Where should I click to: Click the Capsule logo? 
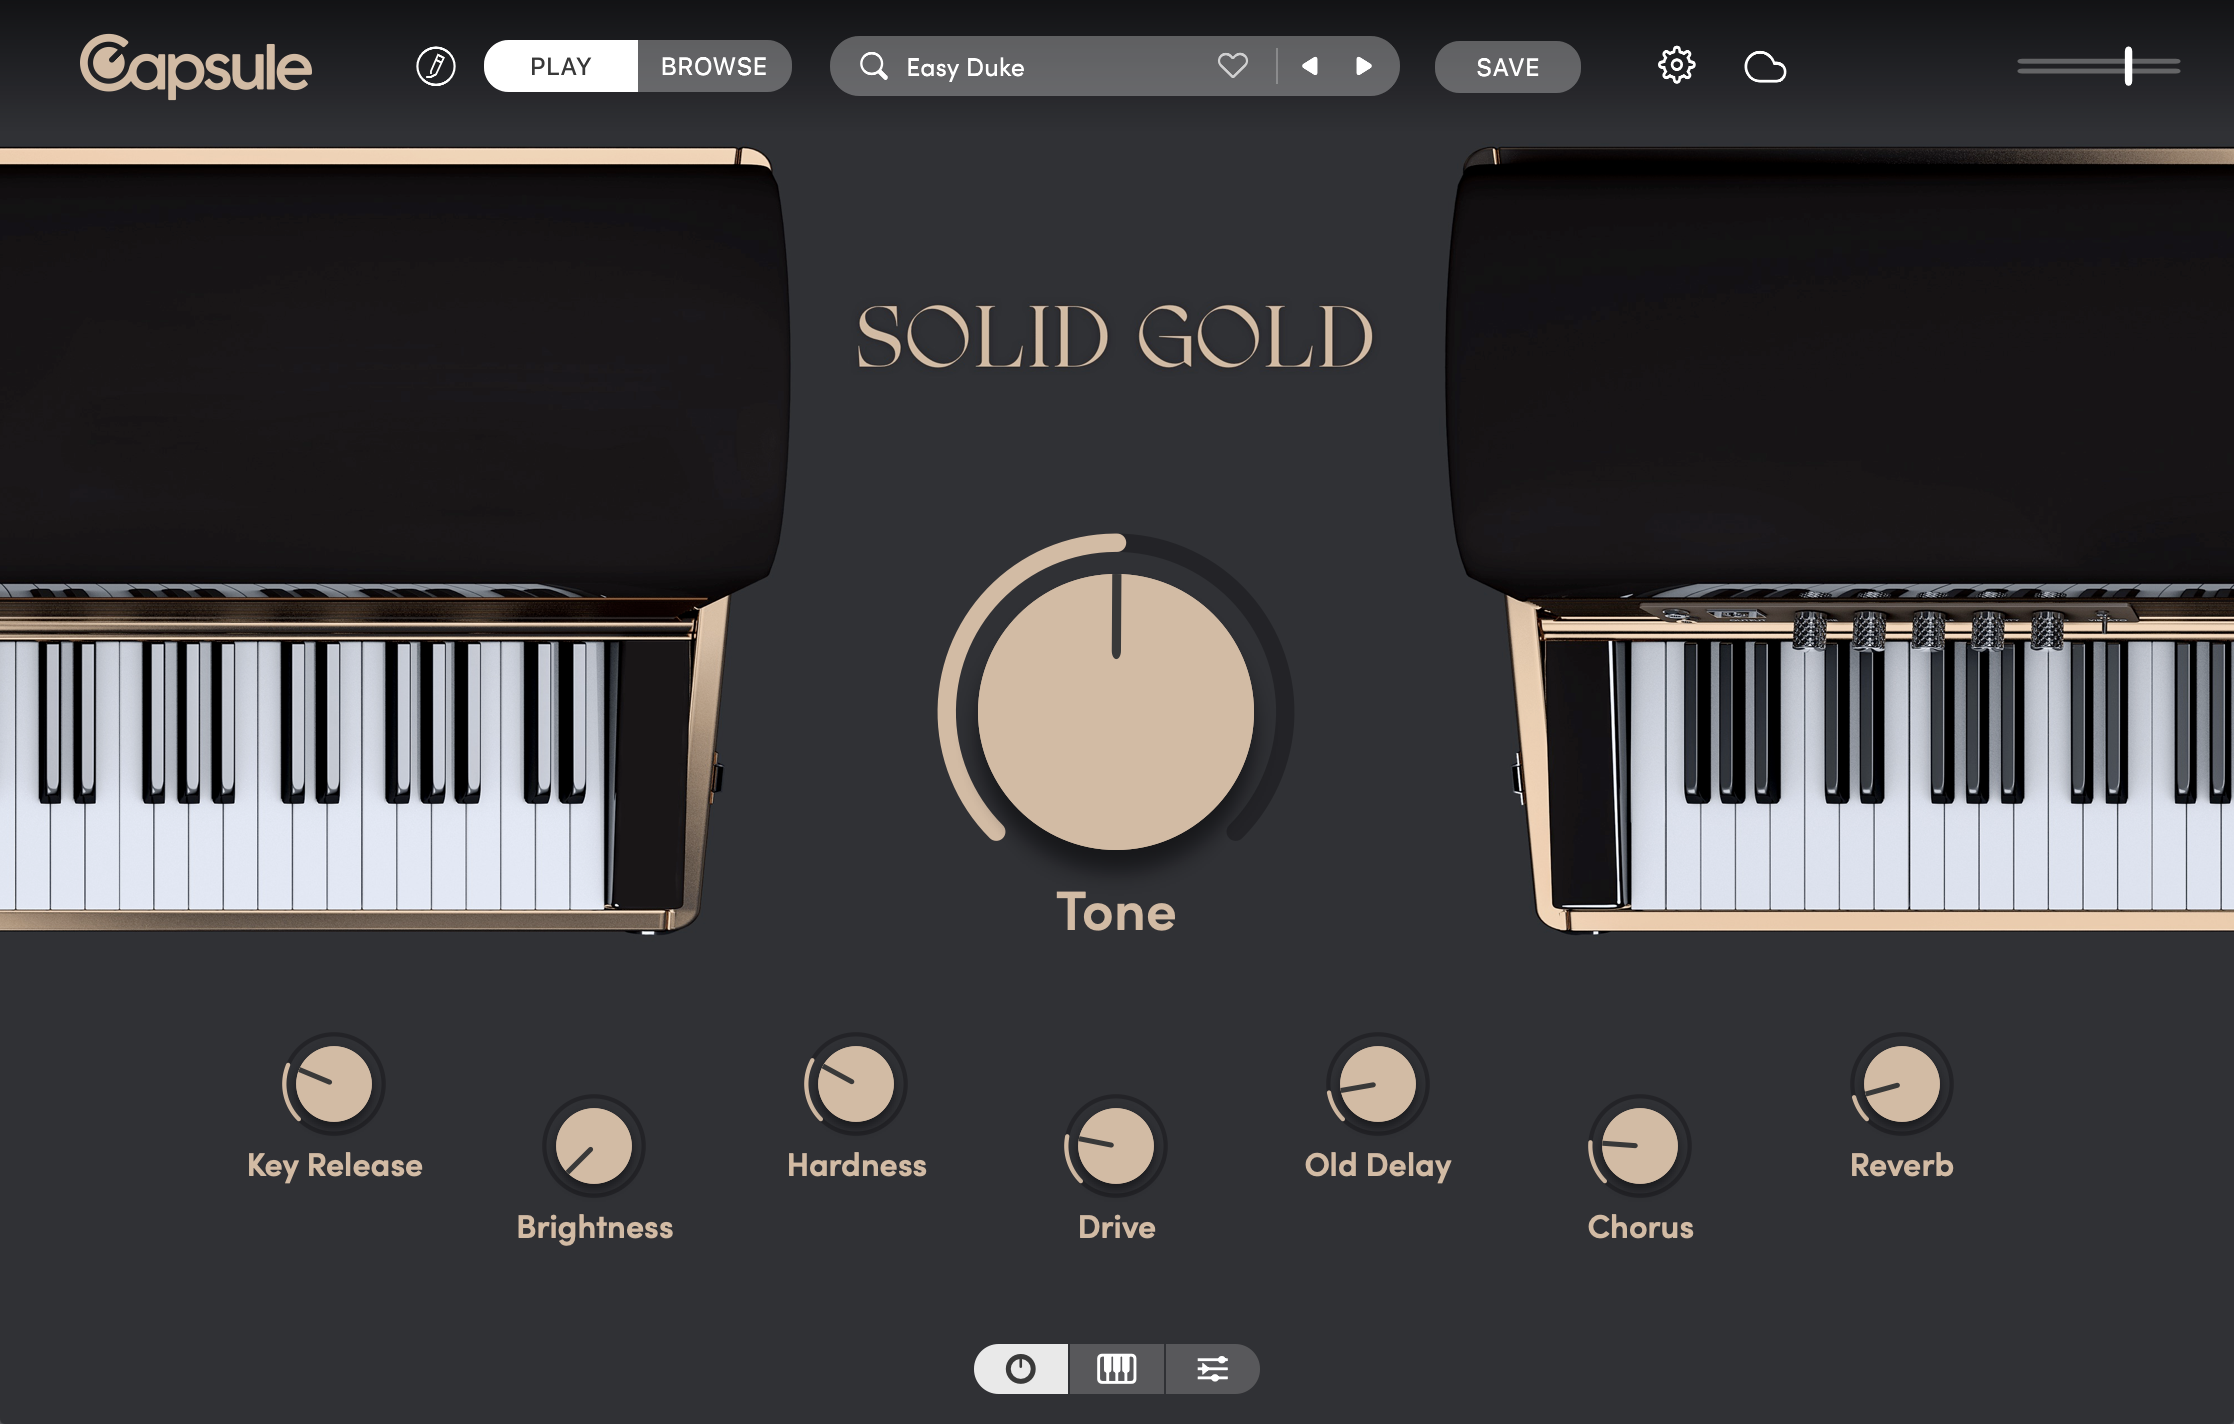coord(196,66)
